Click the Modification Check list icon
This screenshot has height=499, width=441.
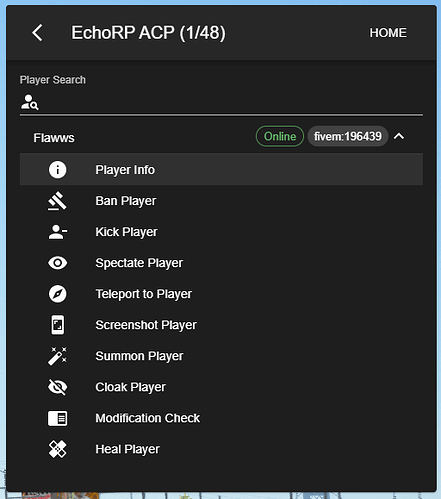tap(58, 418)
